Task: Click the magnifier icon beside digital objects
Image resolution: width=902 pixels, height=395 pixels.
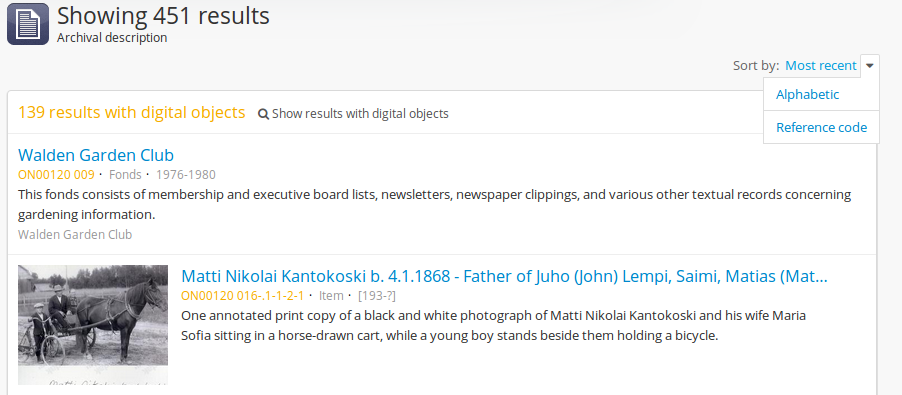Action: pyautogui.click(x=263, y=114)
